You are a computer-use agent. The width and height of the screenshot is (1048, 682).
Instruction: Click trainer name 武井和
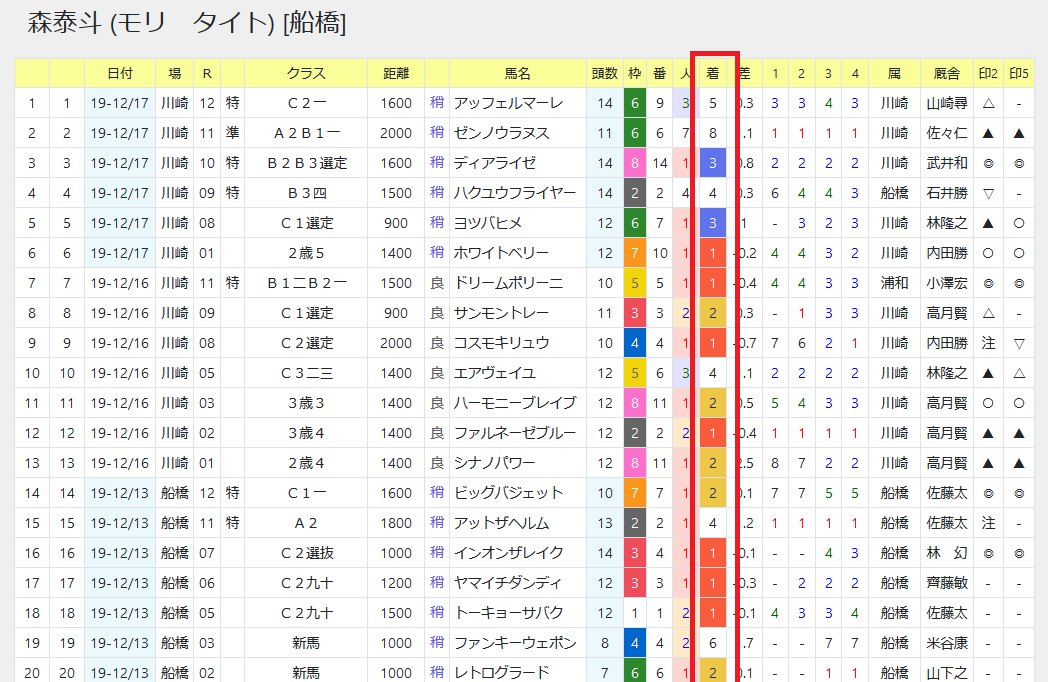[946, 163]
